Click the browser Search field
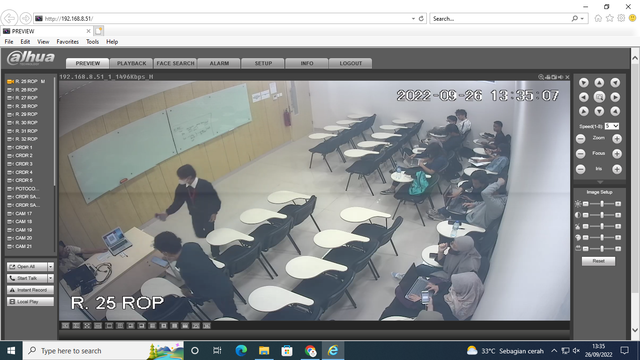 click(x=500, y=19)
